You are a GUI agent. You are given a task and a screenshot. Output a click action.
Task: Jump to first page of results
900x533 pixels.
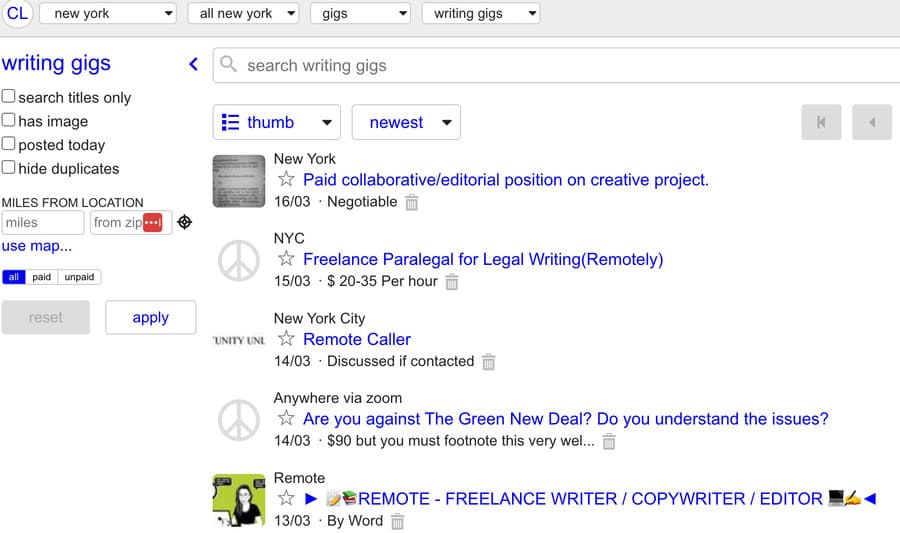[821, 123]
